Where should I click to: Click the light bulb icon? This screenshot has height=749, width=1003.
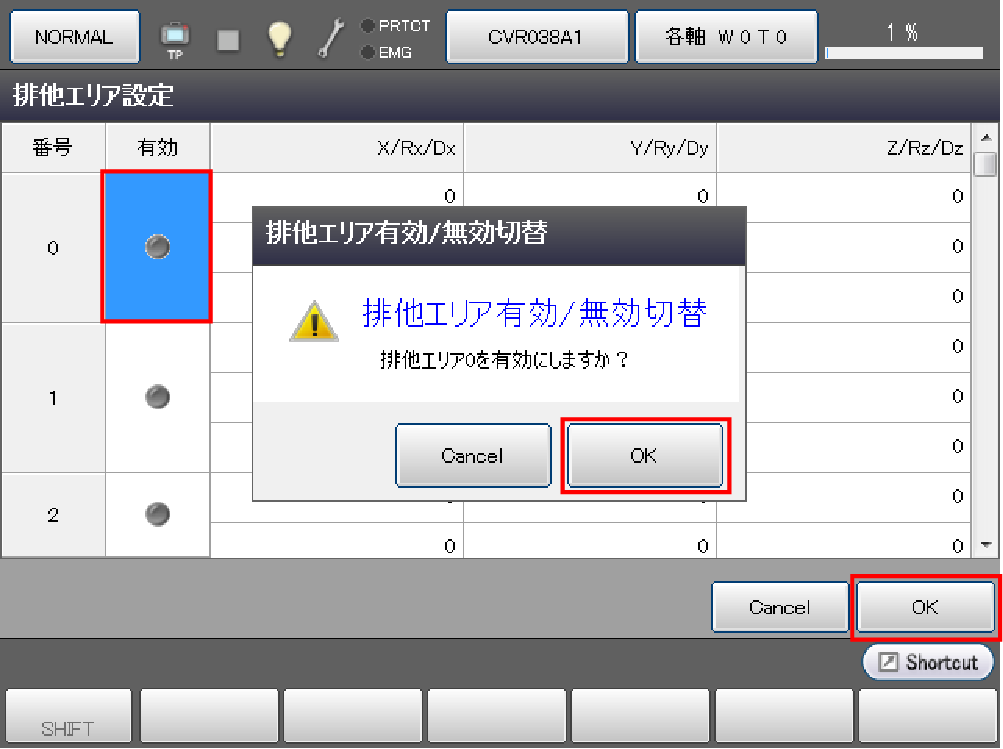pos(280,38)
